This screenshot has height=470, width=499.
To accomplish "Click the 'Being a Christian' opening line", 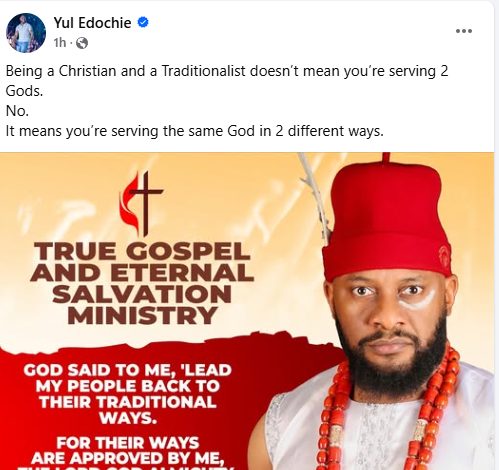I will coord(227,71).
